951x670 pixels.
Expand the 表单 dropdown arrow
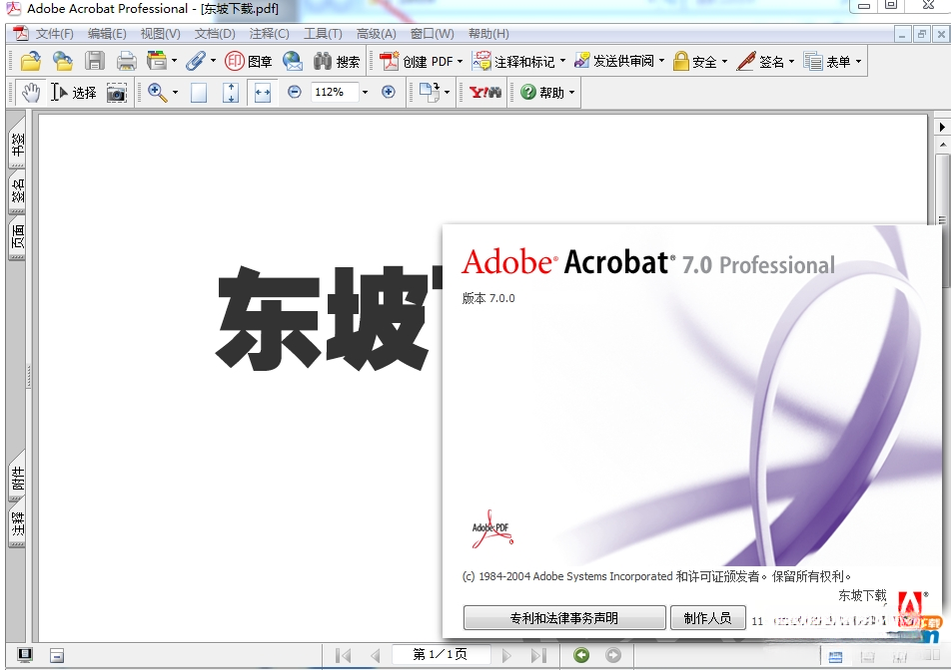(858, 61)
